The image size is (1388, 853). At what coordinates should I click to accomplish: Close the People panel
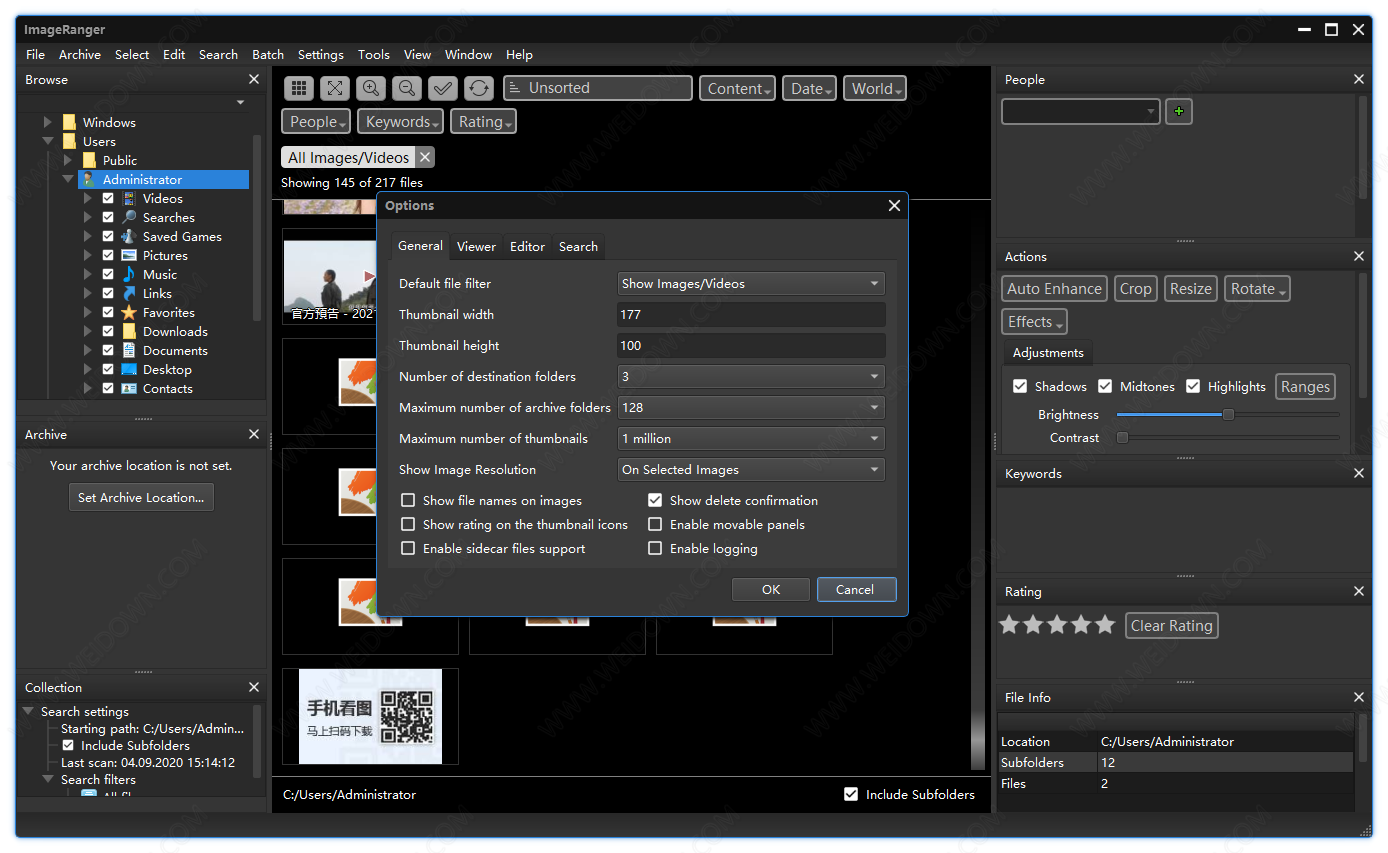pyautogui.click(x=1358, y=79)
